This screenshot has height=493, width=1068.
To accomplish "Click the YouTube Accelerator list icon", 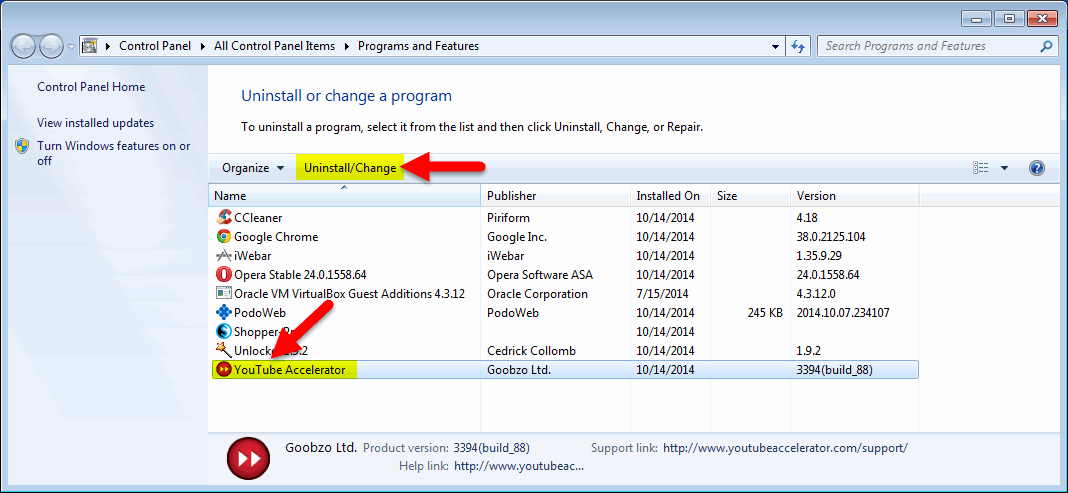I will pos(223,370).
